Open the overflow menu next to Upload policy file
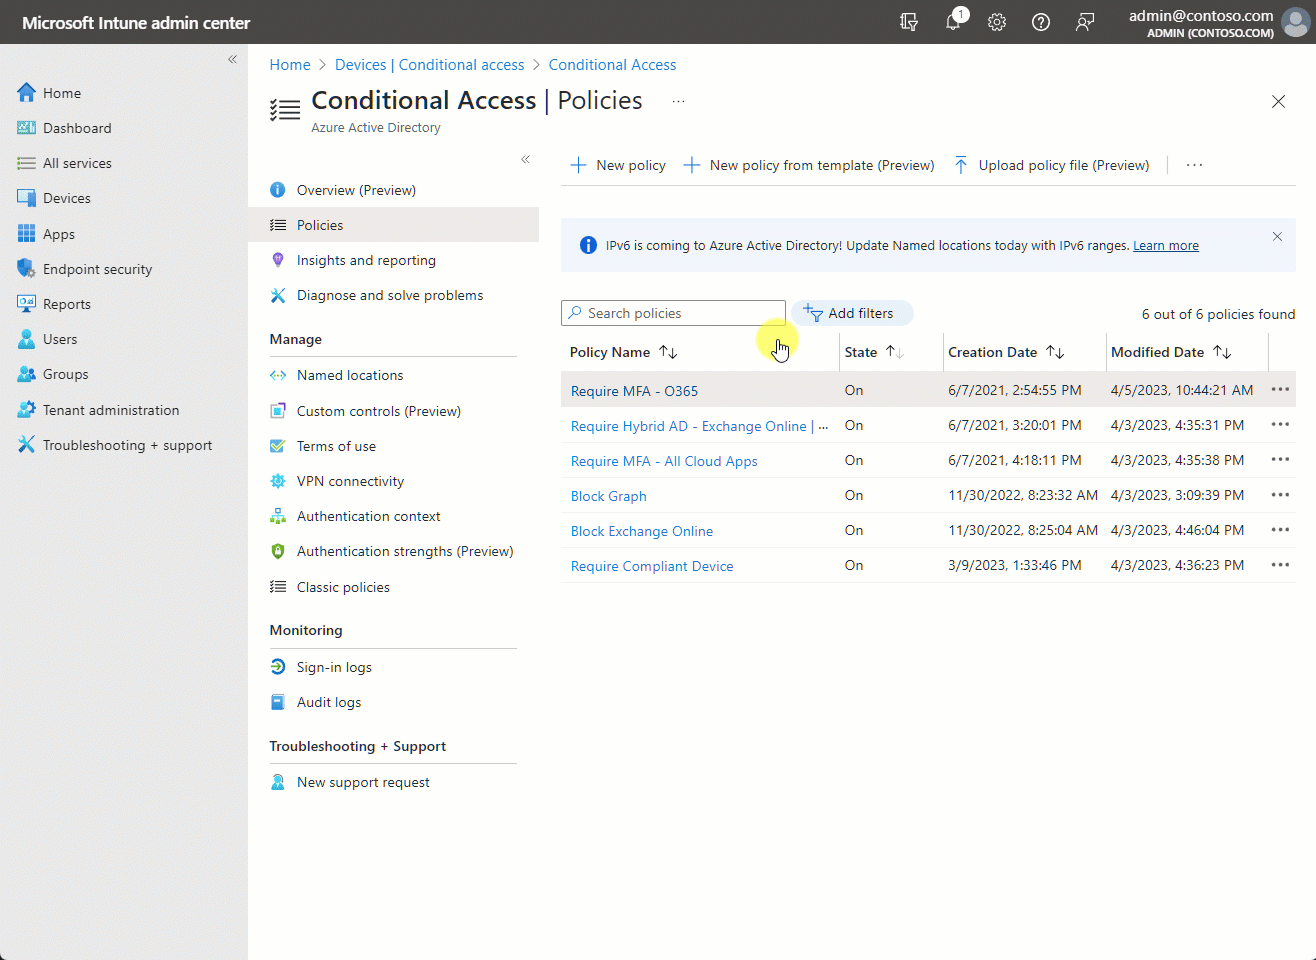Image resolution: width=1316 pixels, height=960 pixels. [x=1194, y=165]
